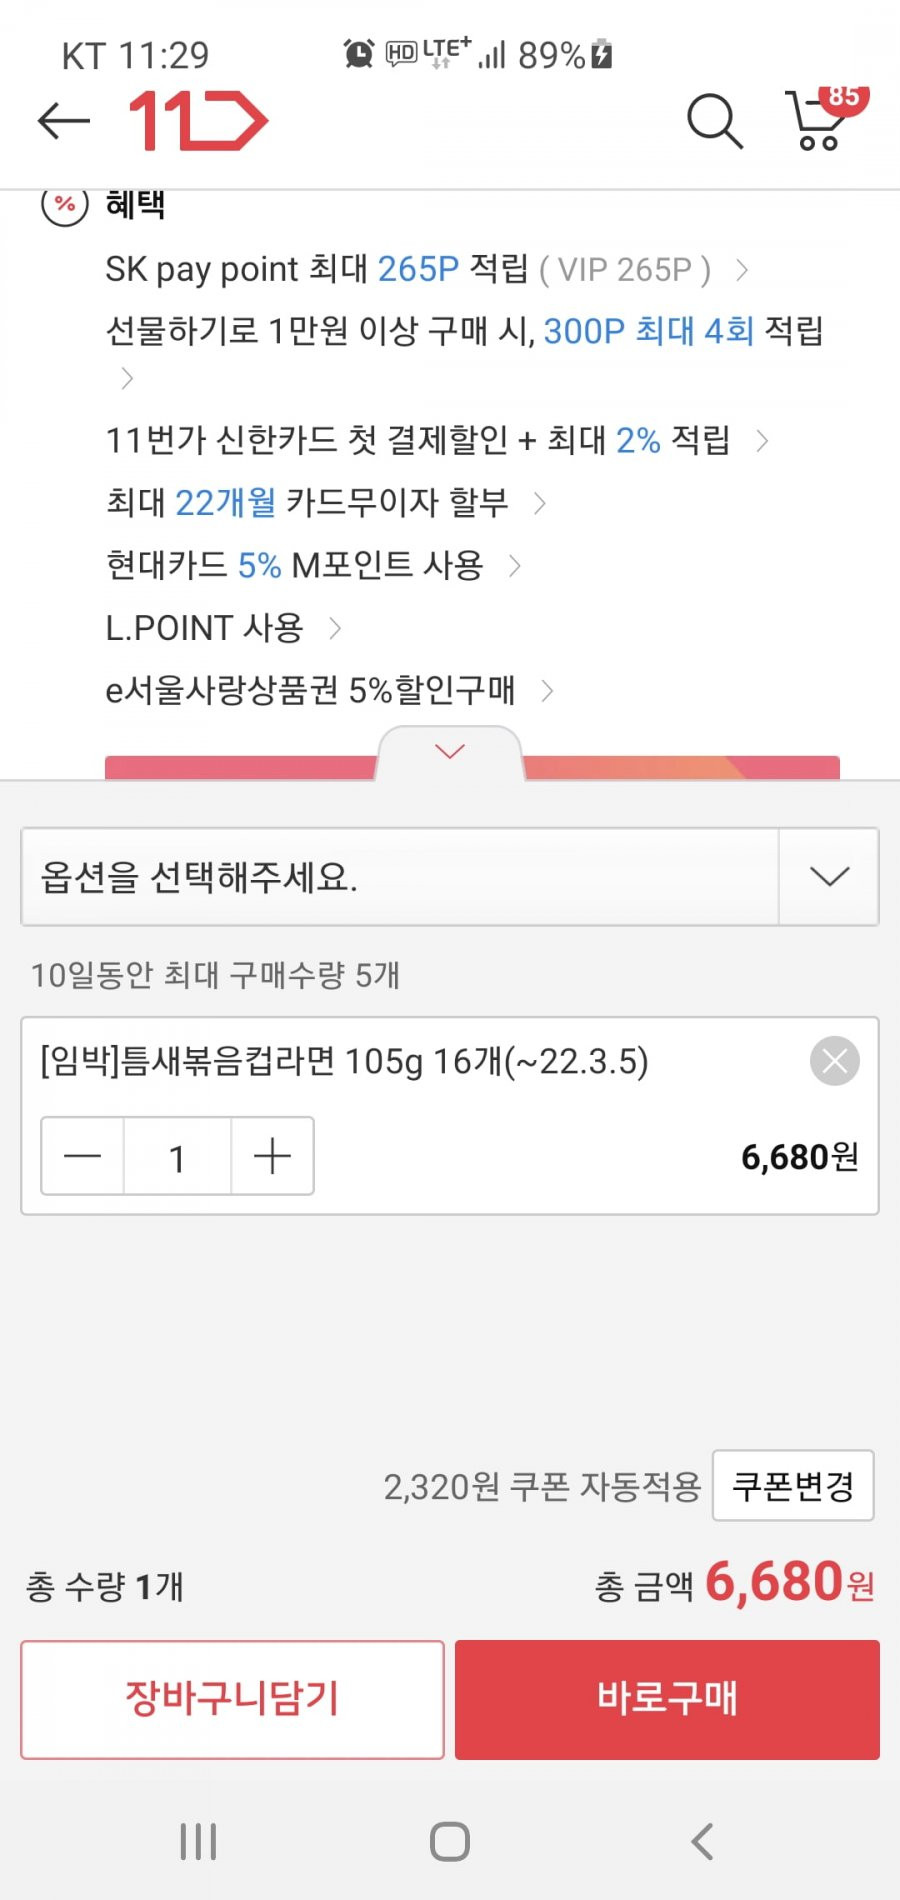Viewport: 900px width, 1900px height.
Task: Open 최대 22개월 카드무이자 할부 info
Action: [326, 502]
